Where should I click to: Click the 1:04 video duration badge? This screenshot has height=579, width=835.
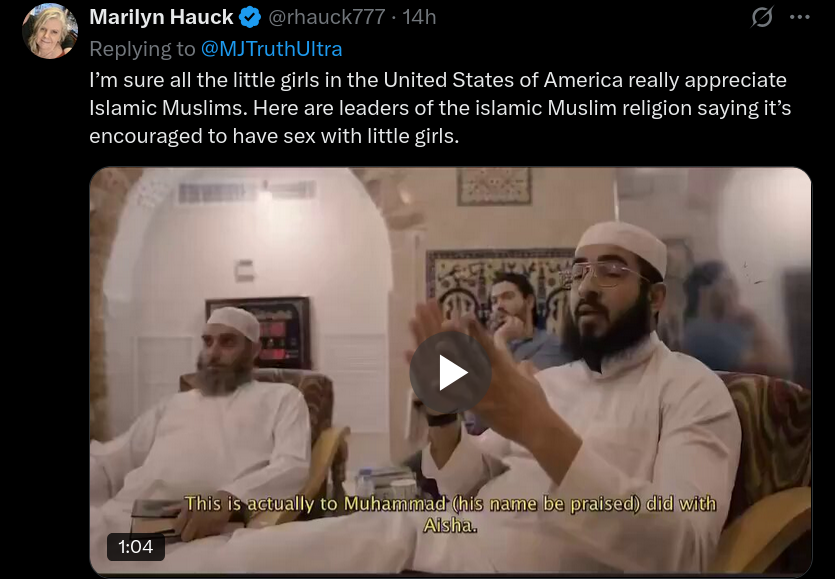click(136, 547)
